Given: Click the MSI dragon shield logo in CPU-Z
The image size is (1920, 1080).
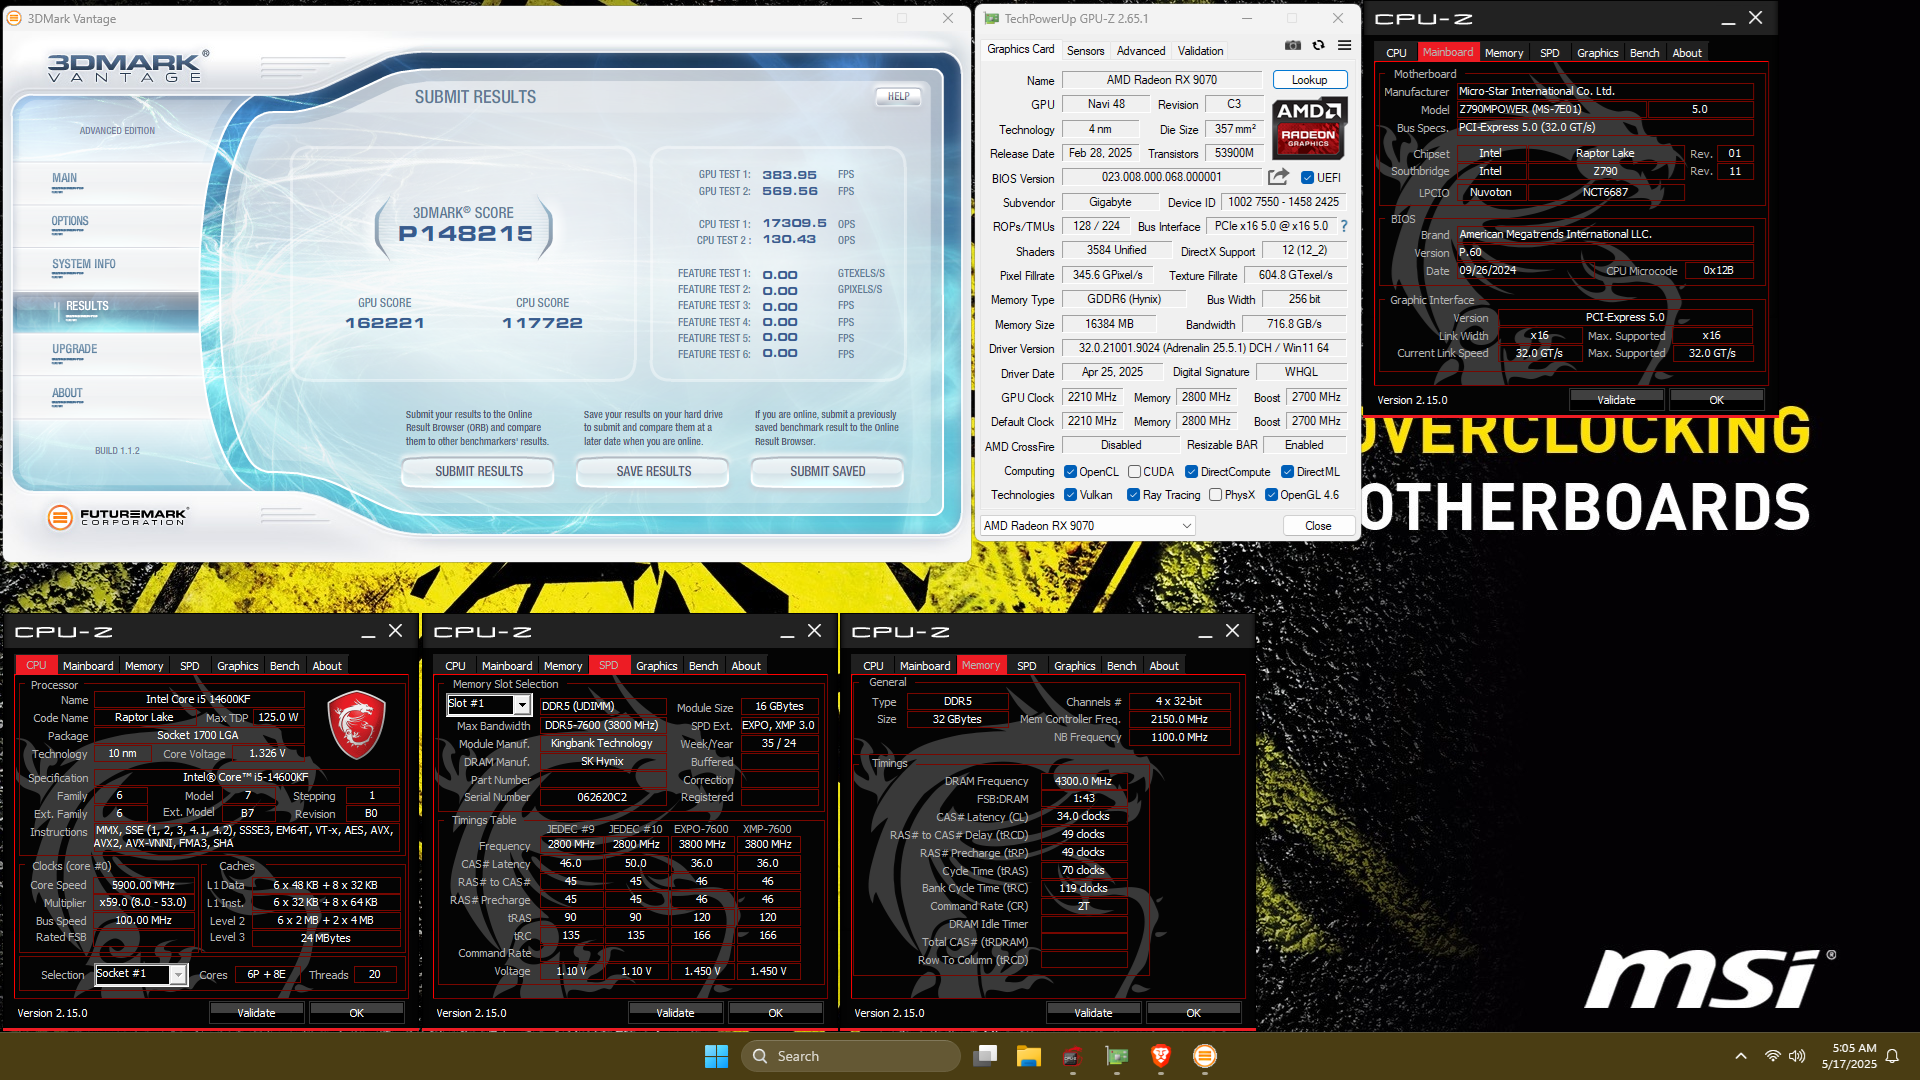Looking at the screenshot, I should pos(357,724).
